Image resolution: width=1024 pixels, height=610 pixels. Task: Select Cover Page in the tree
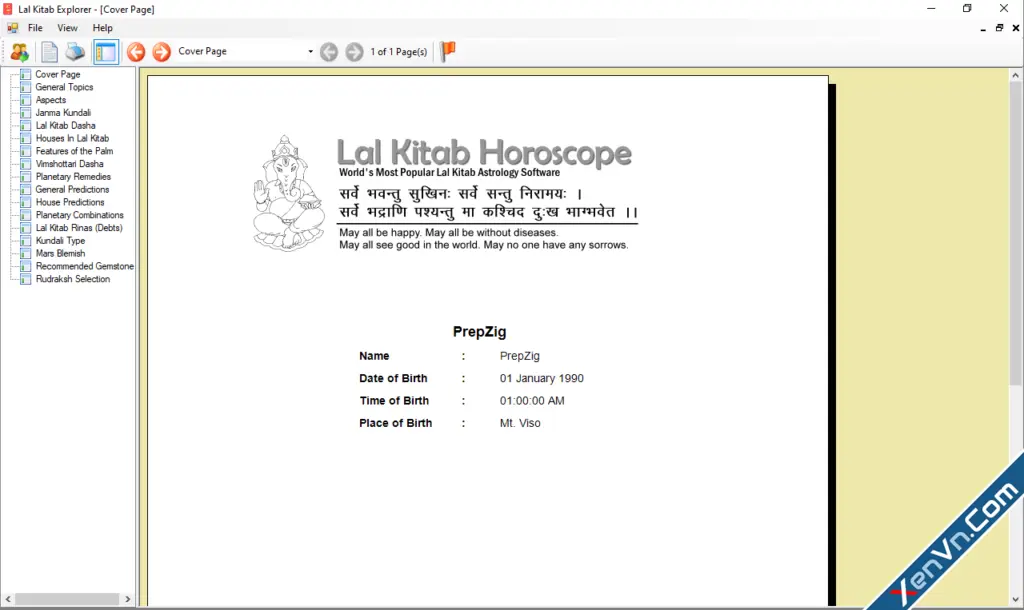[57, 74]
